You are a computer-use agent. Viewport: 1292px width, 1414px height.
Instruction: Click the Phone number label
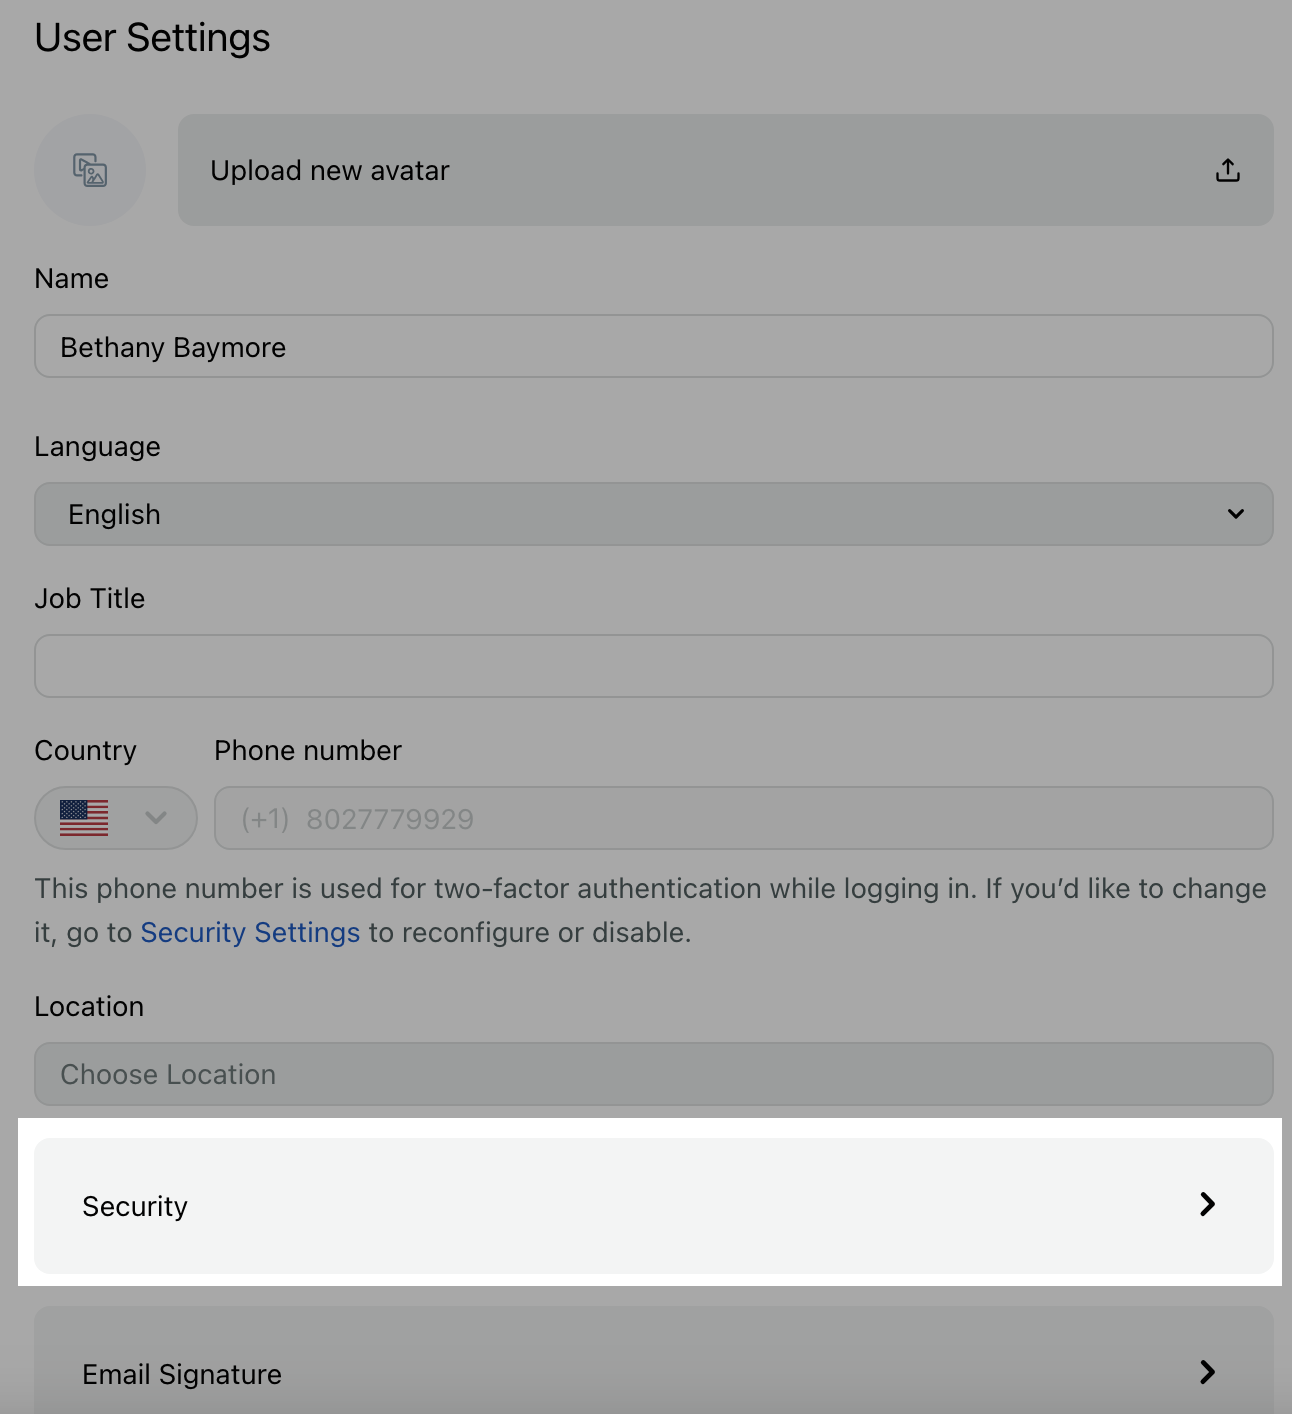point(308,750)
